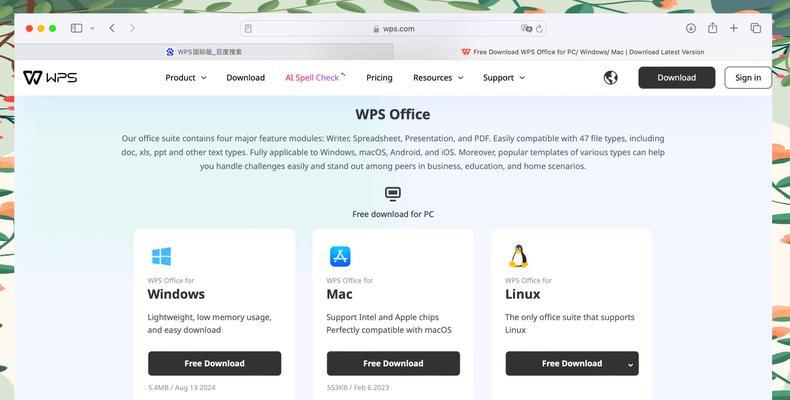Click the Windows logo icon
The width and height of the screenshot is (790, 400).
[x=161, y=256]
